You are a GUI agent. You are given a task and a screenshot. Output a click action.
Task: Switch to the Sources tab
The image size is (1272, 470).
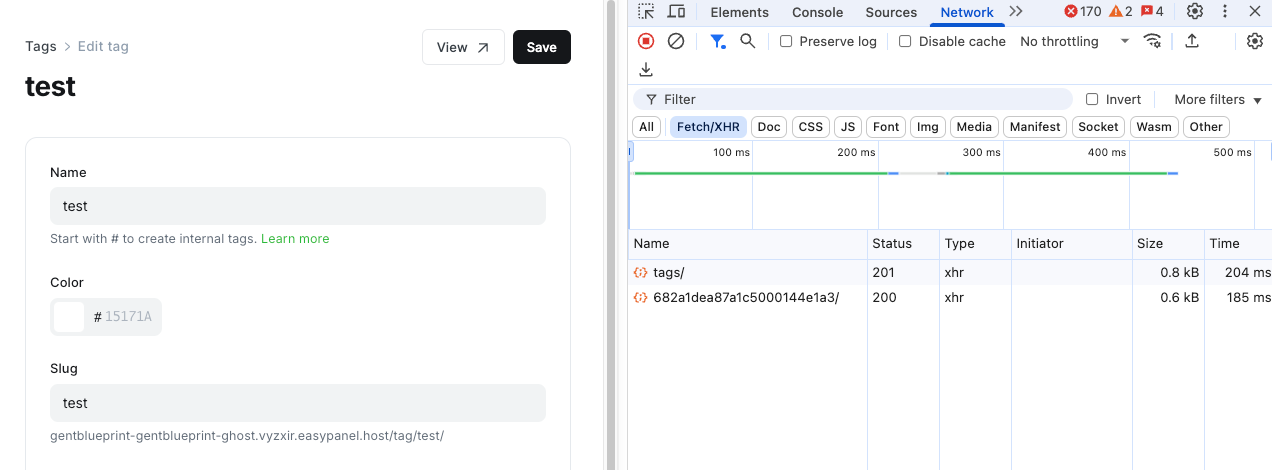[891, 12]
